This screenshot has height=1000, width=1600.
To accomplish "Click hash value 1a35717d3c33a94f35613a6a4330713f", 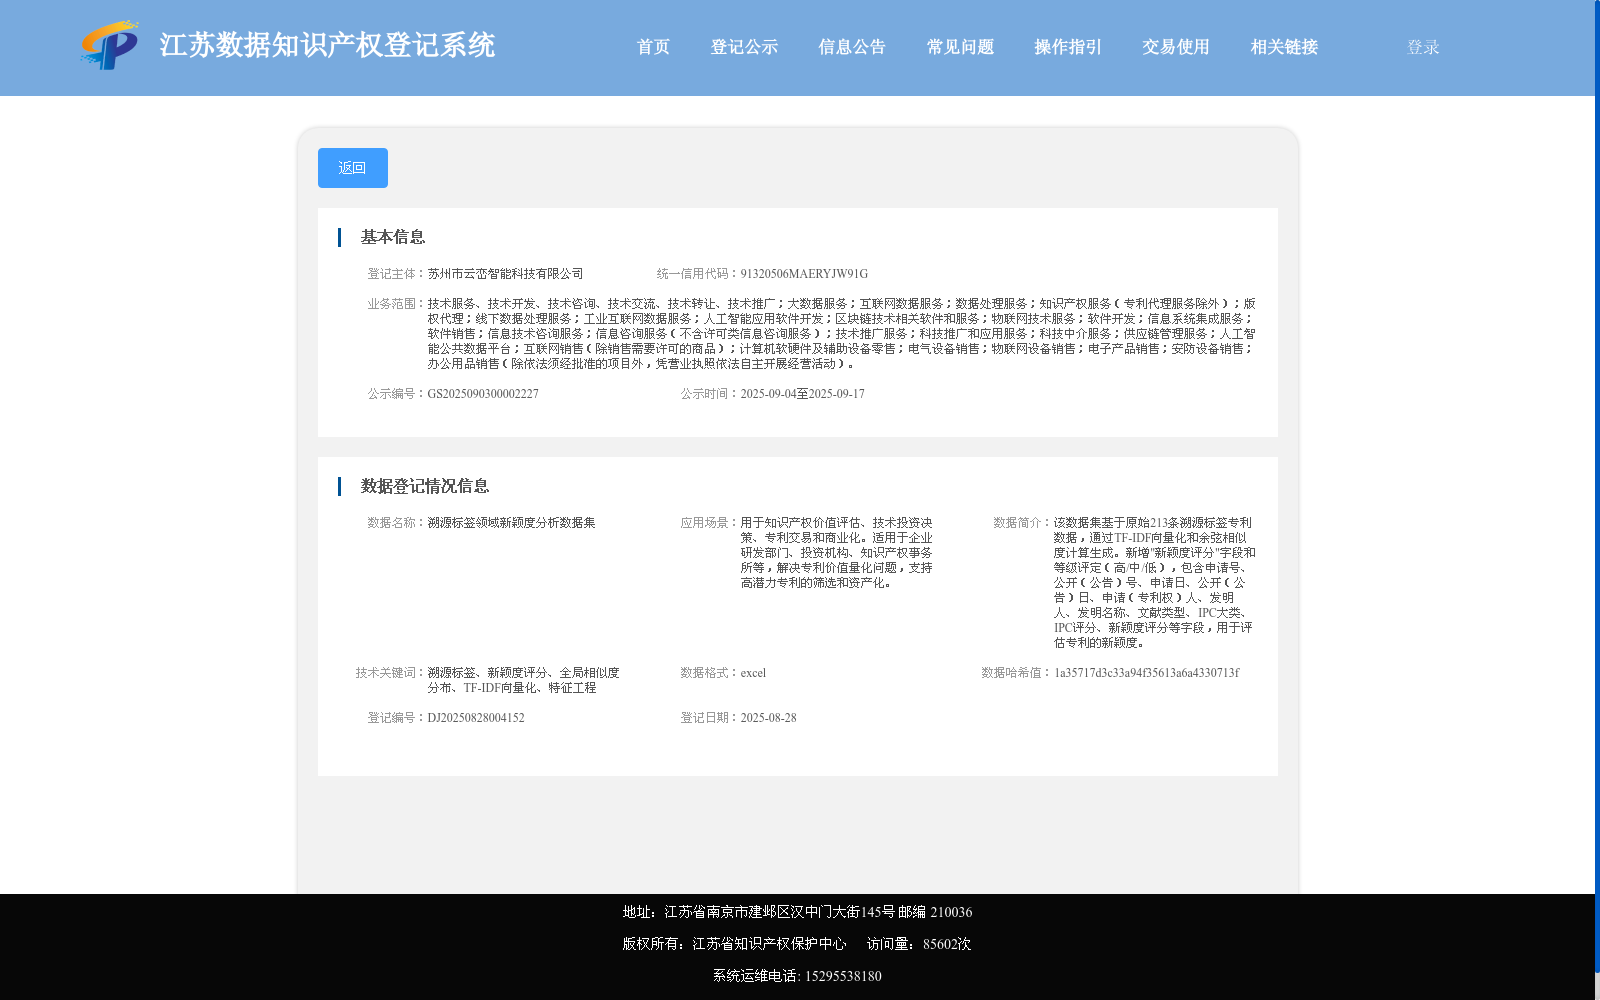I will tap(1146, 673).
